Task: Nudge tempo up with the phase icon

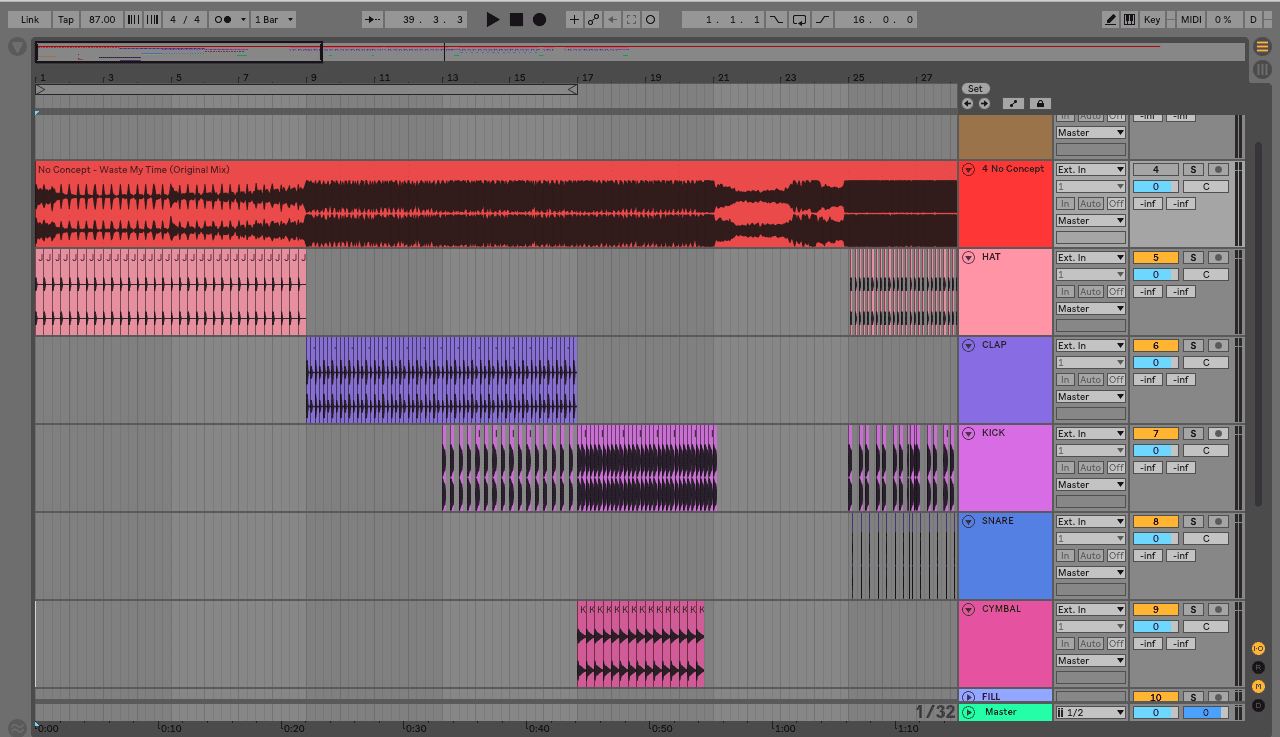Action: tap(152, 19)
